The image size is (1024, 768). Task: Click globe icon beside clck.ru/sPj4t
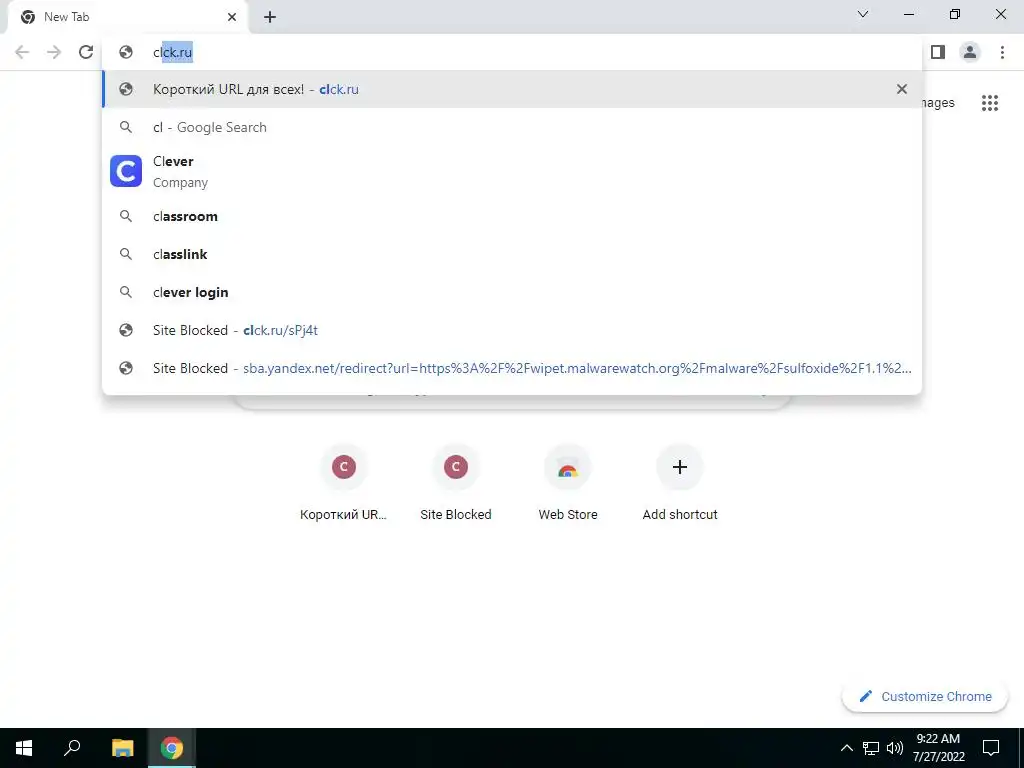(126, 330)
